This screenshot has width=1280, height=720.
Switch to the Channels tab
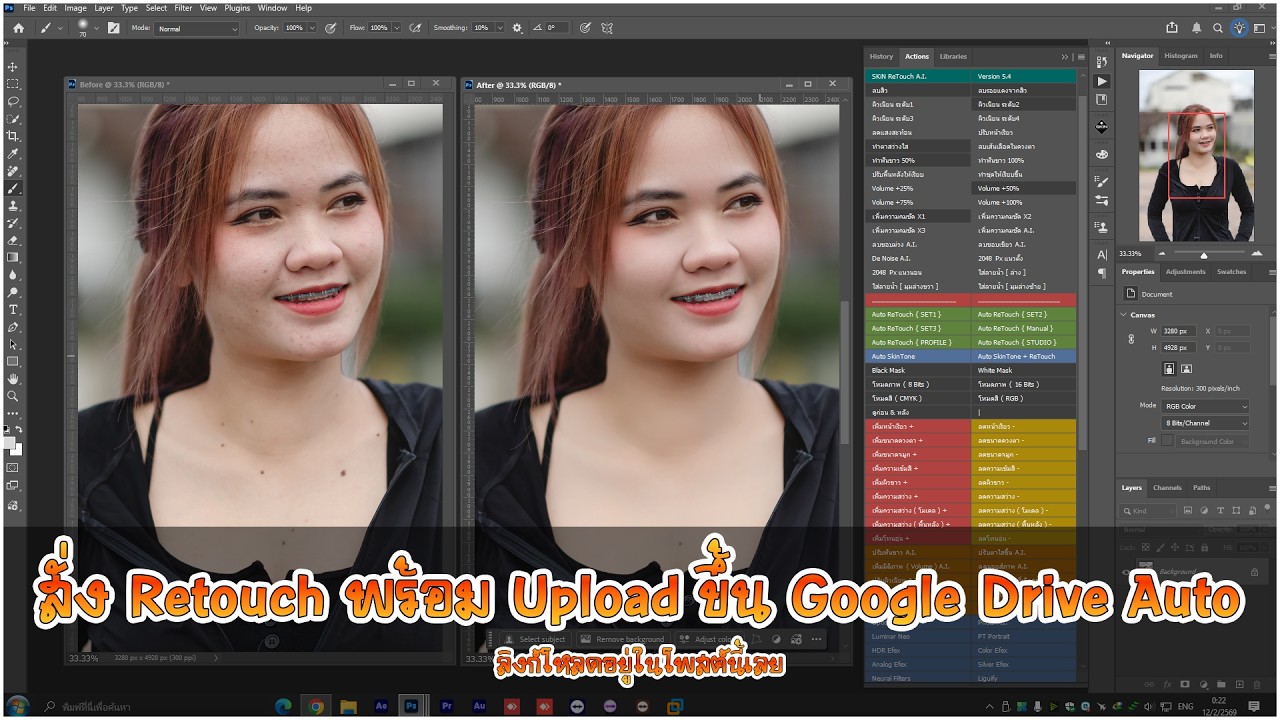1167,488
